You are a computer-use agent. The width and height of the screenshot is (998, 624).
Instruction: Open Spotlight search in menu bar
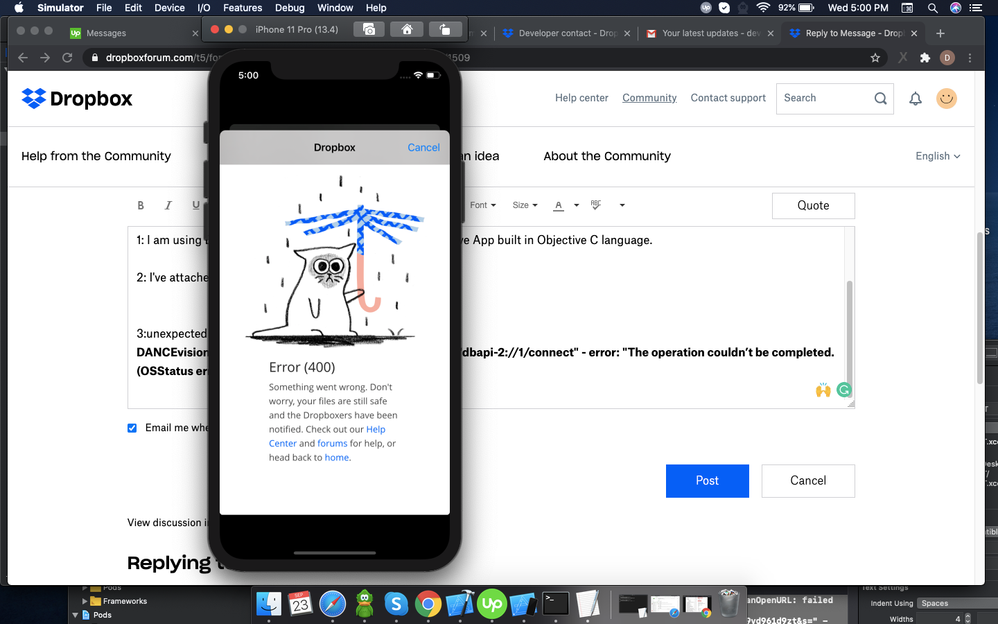pos(932,8)
